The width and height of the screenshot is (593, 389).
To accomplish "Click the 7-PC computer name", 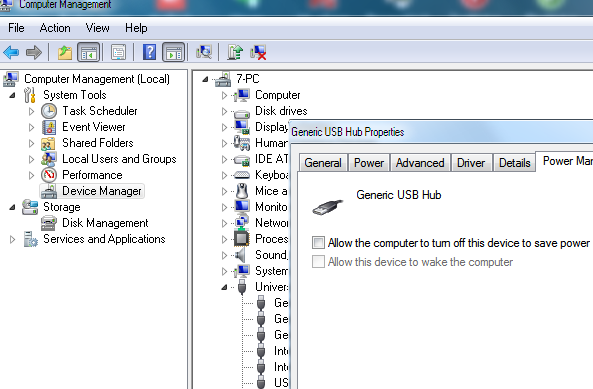I will tap(248, 79).
